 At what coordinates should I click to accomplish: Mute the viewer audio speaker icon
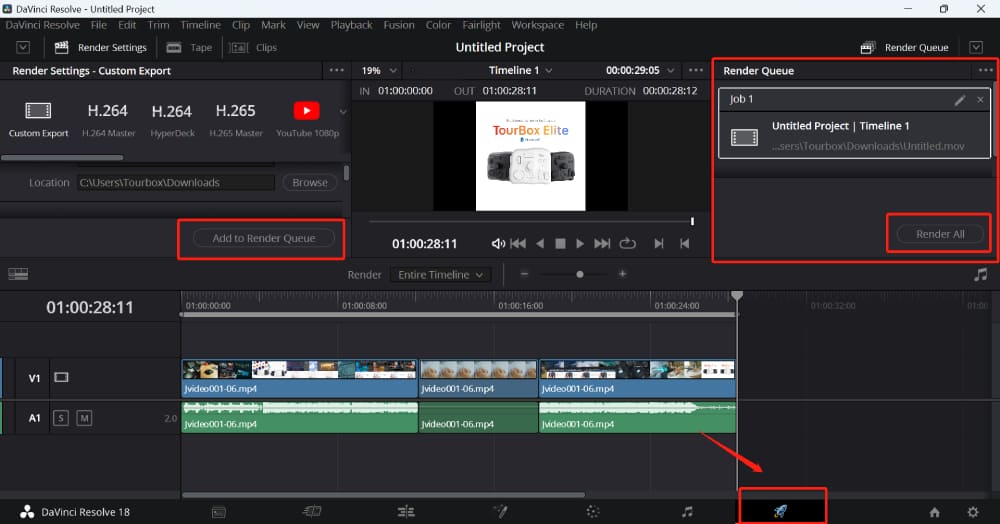[x=498, y=244]
